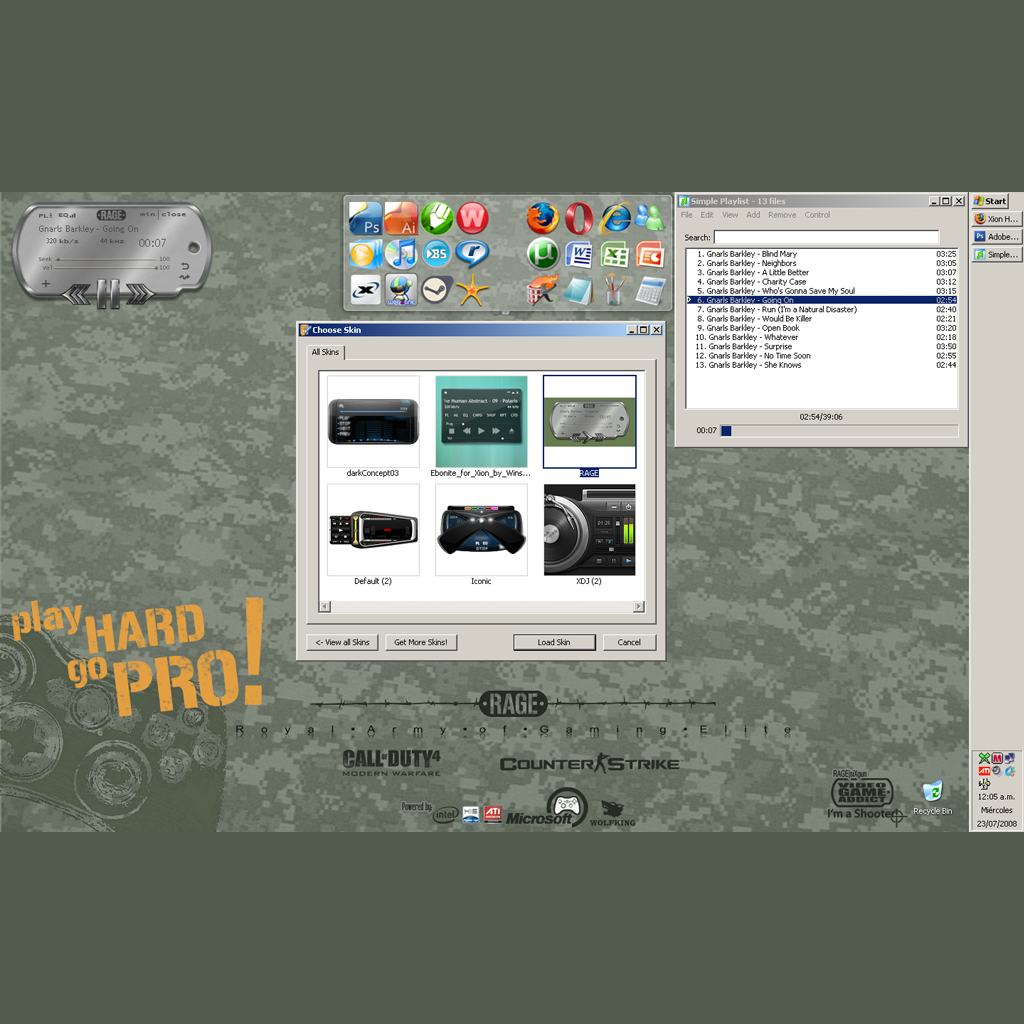Image resolution: width=1024 pixels, height=1024 pixels.
Task: Select 'Gnarls Barkley - She Knows' track
Action: pos(822,365)
